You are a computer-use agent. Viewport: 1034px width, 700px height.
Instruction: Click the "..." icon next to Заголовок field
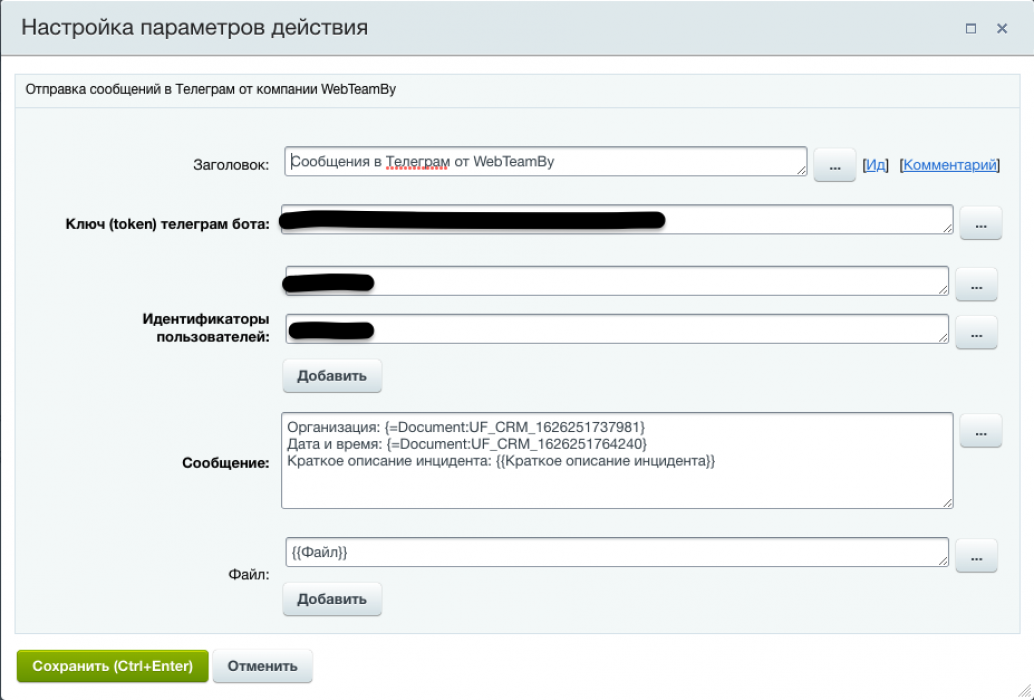[x=834, y=166]
